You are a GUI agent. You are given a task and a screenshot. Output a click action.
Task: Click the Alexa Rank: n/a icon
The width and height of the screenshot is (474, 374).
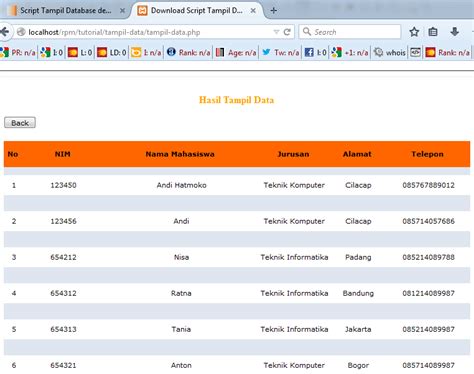point(171,52)
